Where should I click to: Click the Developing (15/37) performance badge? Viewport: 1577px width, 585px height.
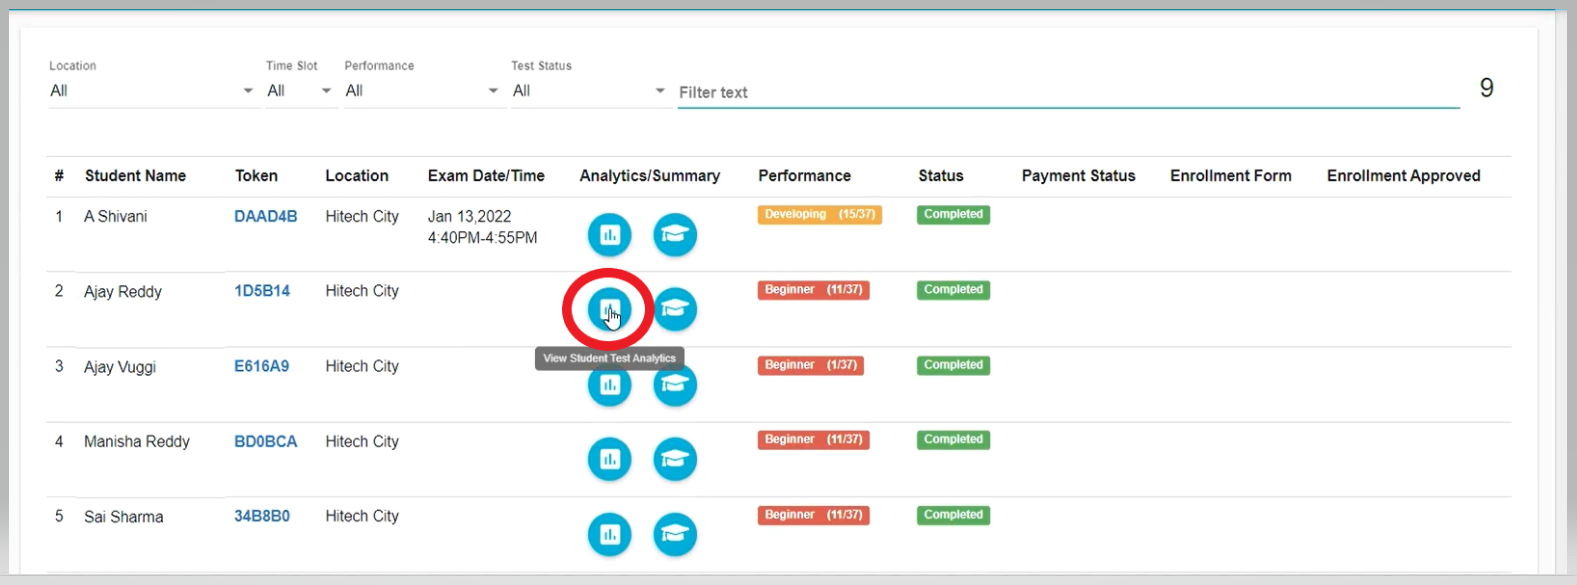point(819,214)
